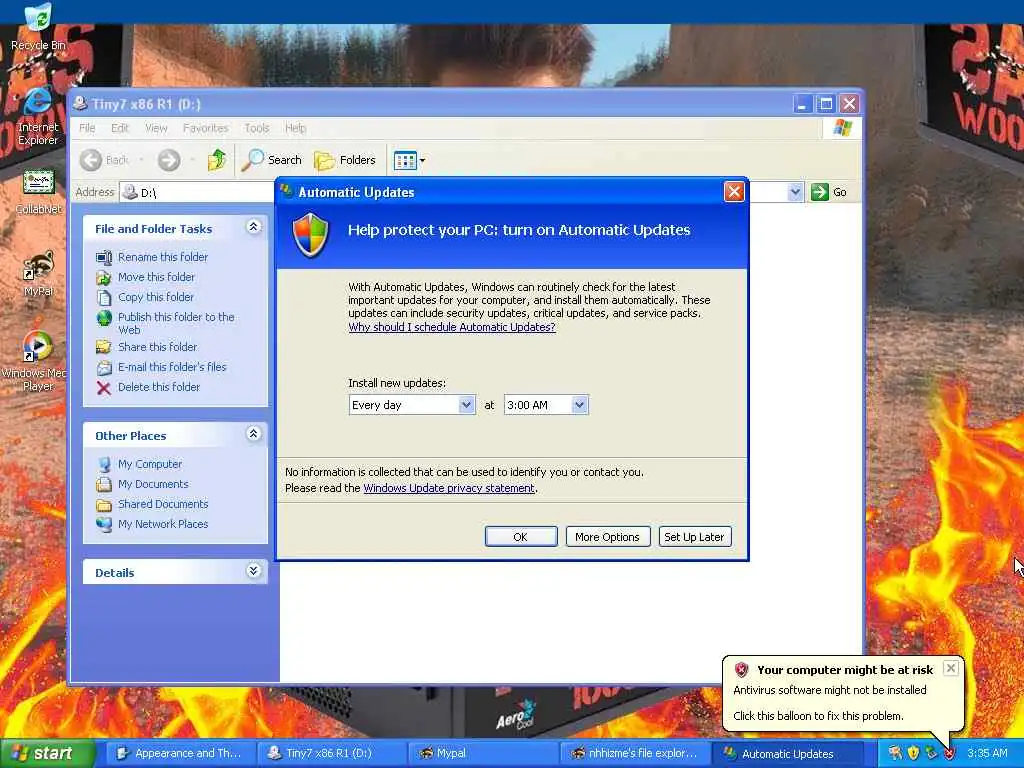The image size is (1024, 768).
Task: Open the 'Every day' update frequency dropdown
Action: pos(411,405)
